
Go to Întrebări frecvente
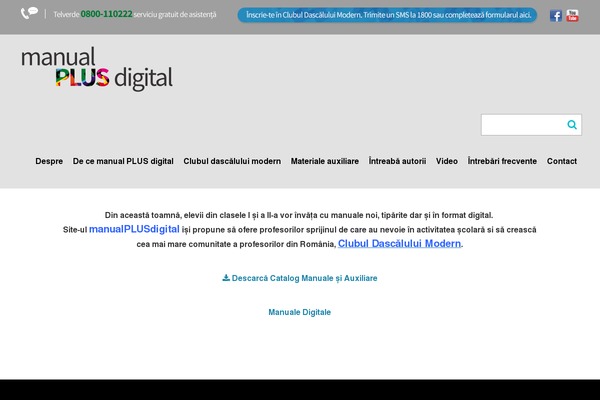point(502,161)
